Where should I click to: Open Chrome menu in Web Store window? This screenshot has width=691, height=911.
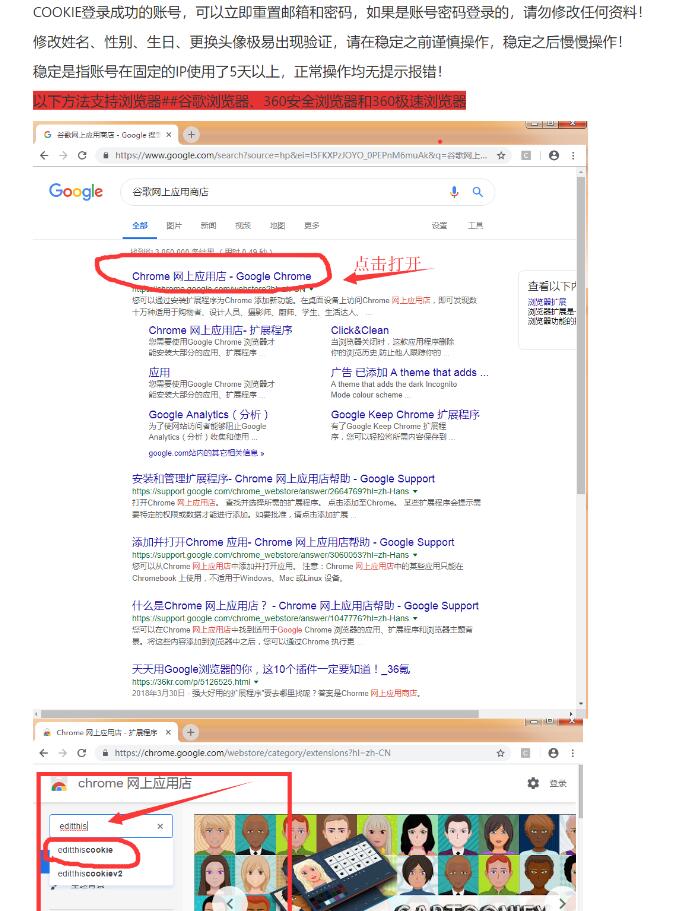(573, 753)
